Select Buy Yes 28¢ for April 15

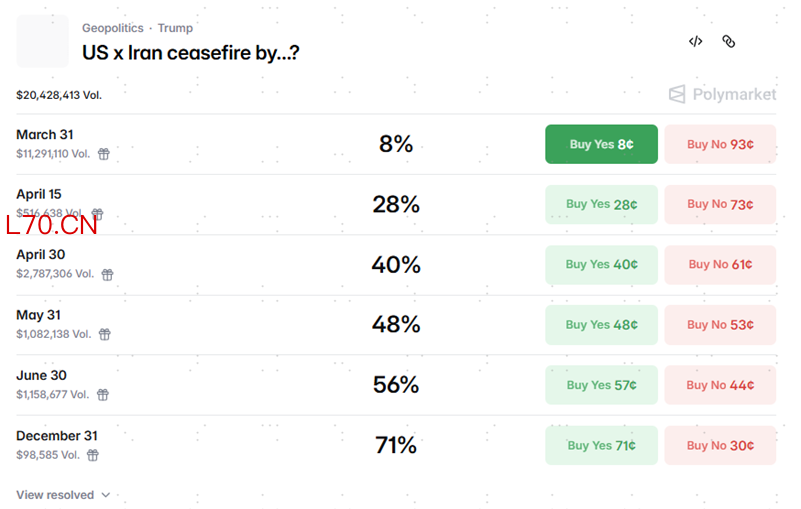[x=601, y=204]
